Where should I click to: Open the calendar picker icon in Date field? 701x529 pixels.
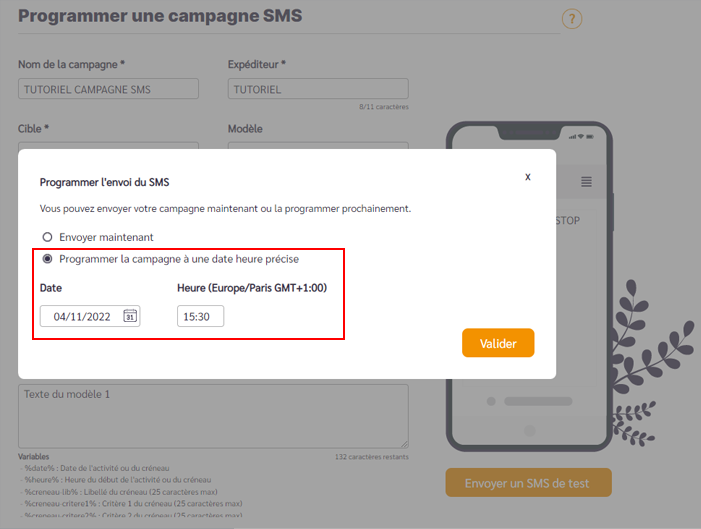coord(130,316)
